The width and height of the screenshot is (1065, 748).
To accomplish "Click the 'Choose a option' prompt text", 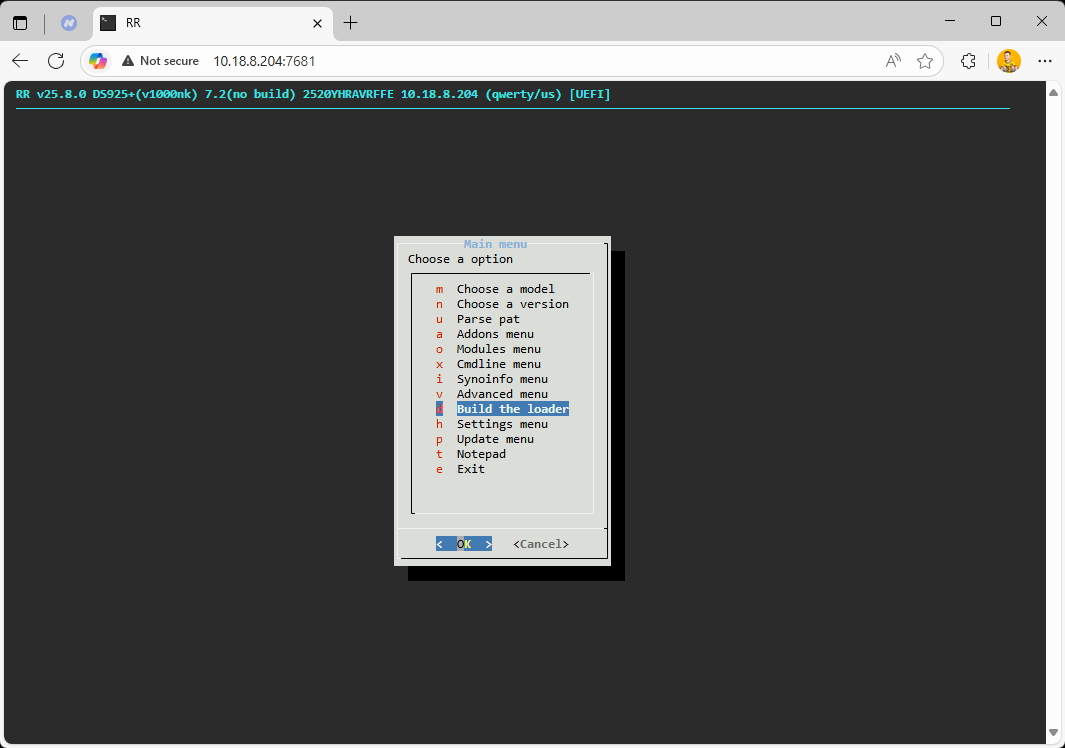I will tap(461, 260).
